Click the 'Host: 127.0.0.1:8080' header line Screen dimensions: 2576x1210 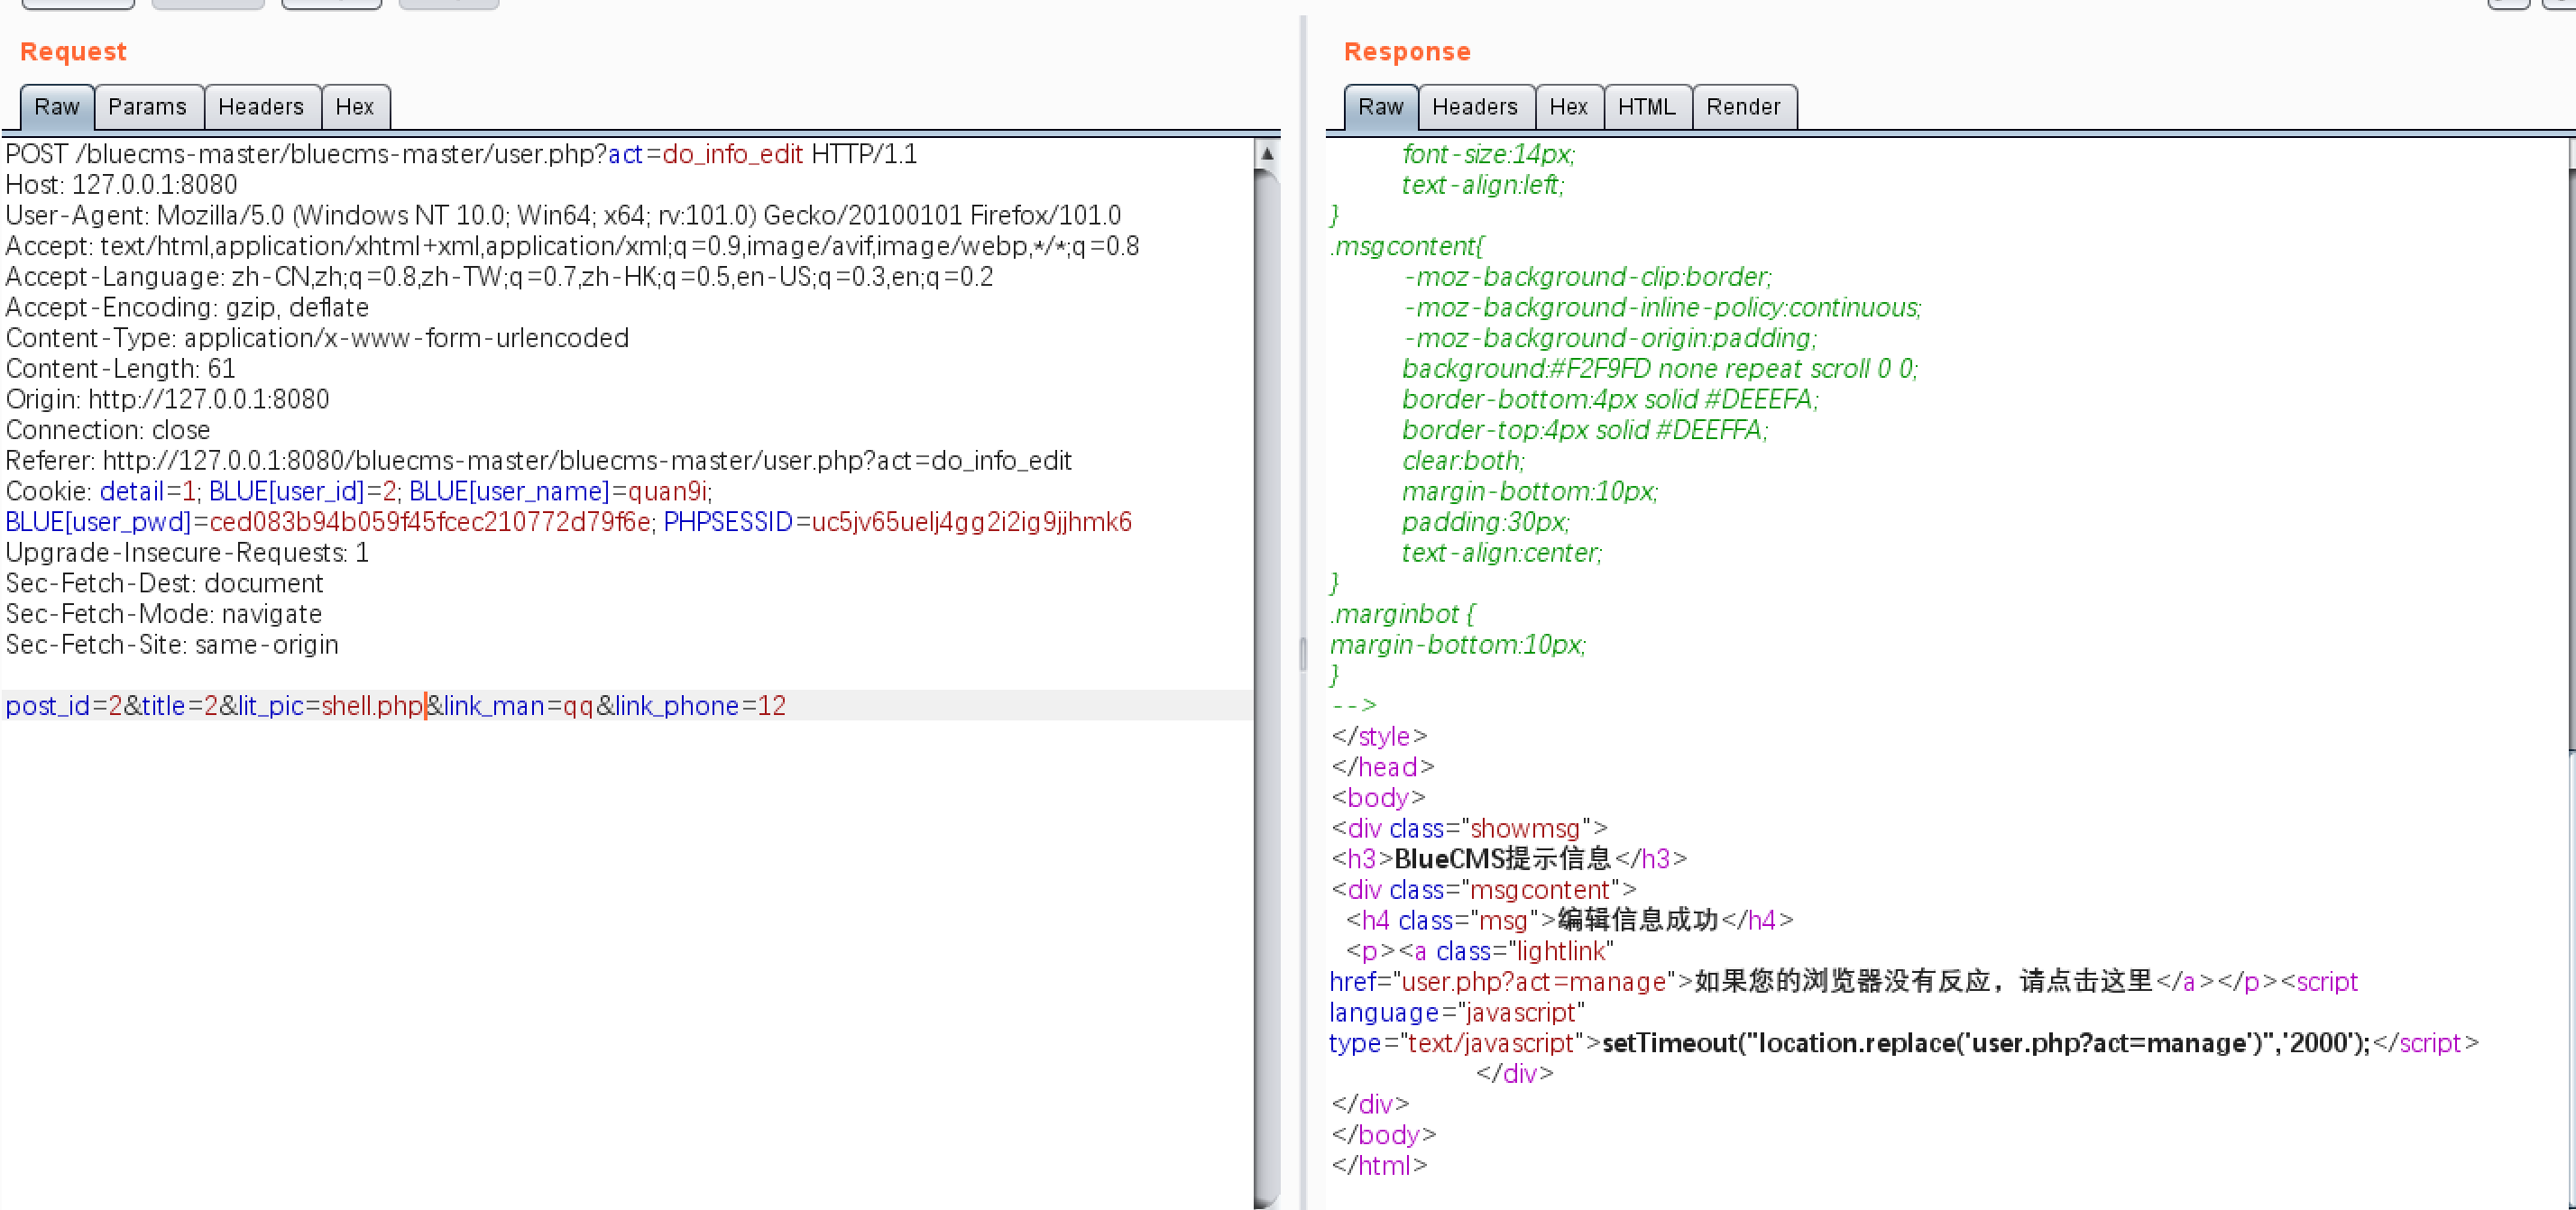[x=122, y=185]
